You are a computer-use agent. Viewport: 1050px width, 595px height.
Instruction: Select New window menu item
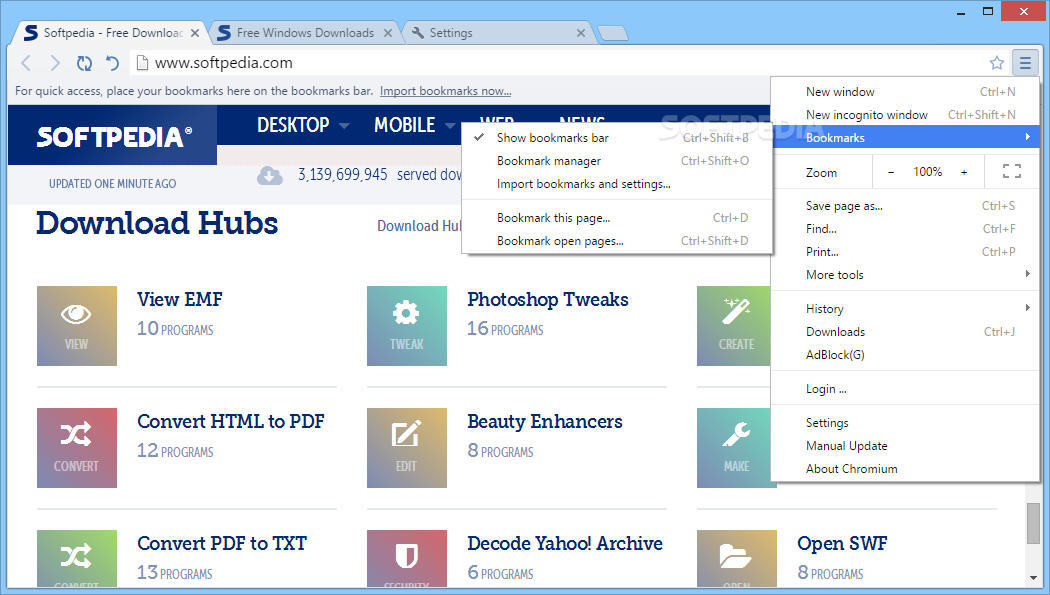tap(905, 92)
